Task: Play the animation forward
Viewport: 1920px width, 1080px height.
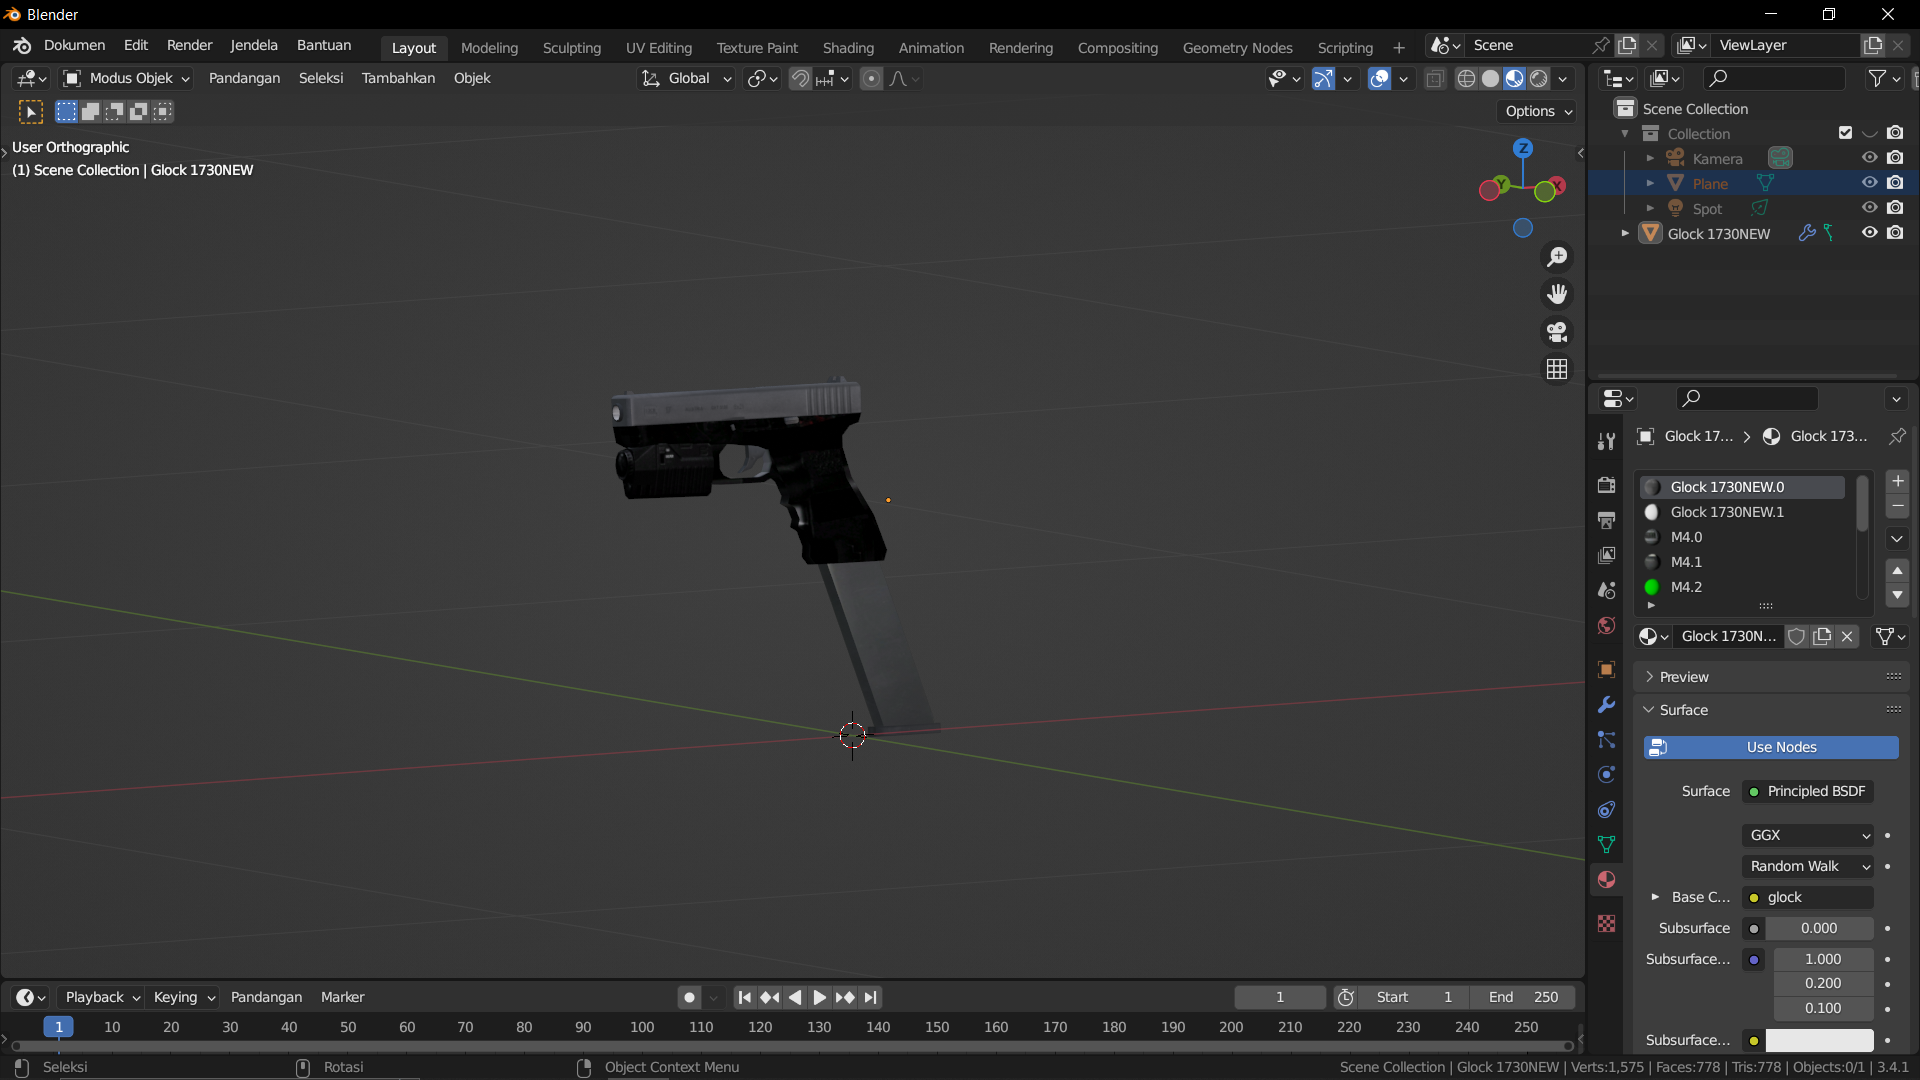Action: click(819, 997)
